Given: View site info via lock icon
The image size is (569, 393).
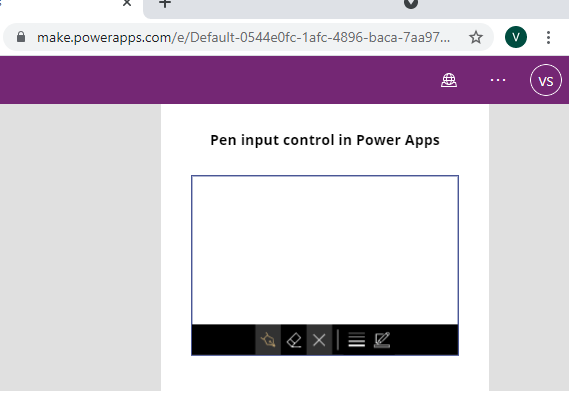Looking at the screenshot, I should (x=21, y=37).
